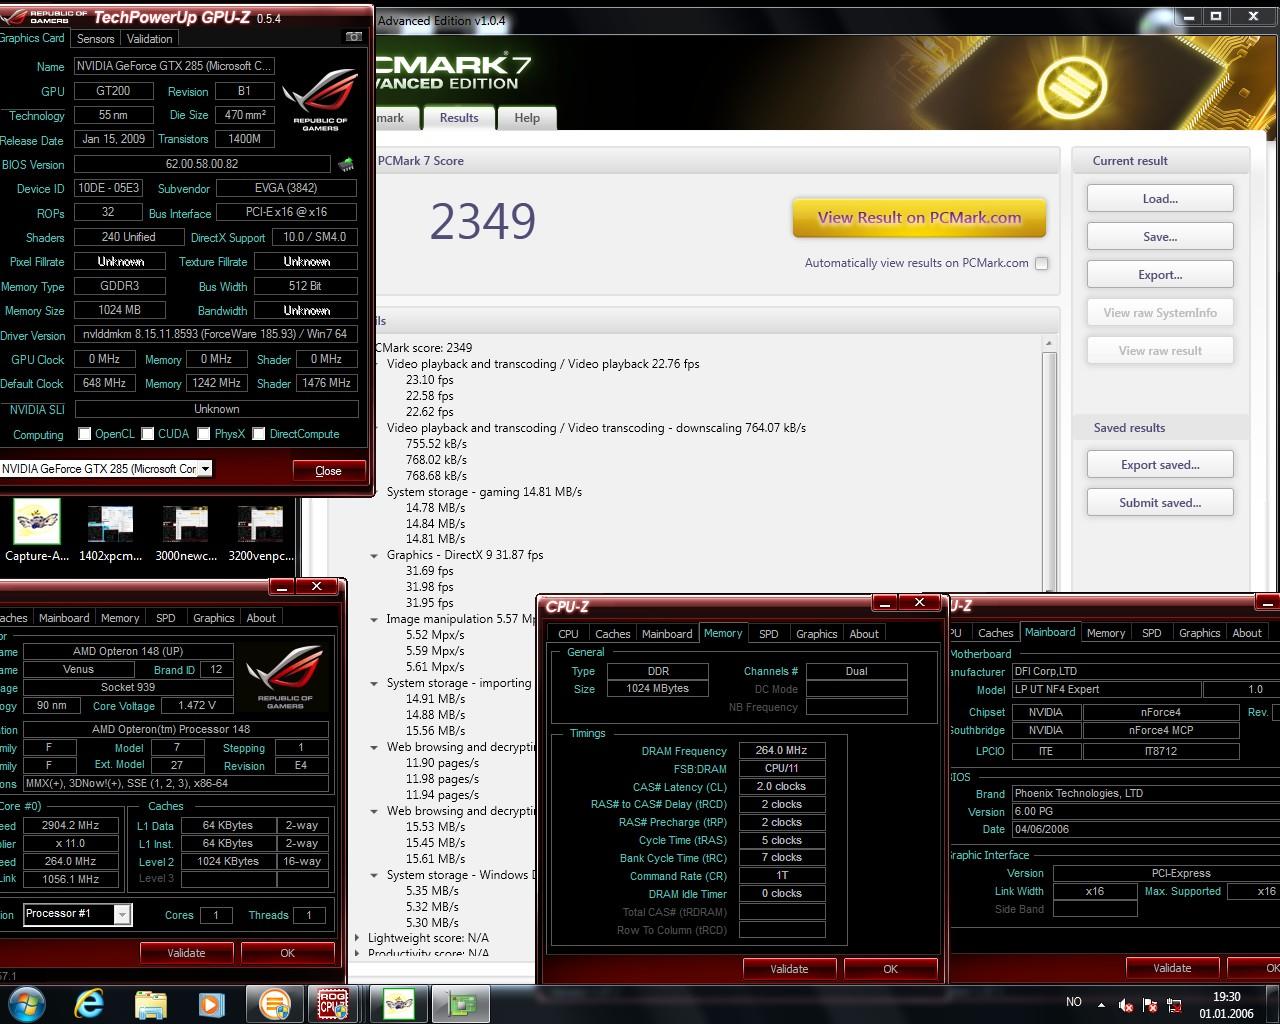Viewport: 1280px width, 1024px height.
Task: Open the Windows Start menu
Action: 26,1003
